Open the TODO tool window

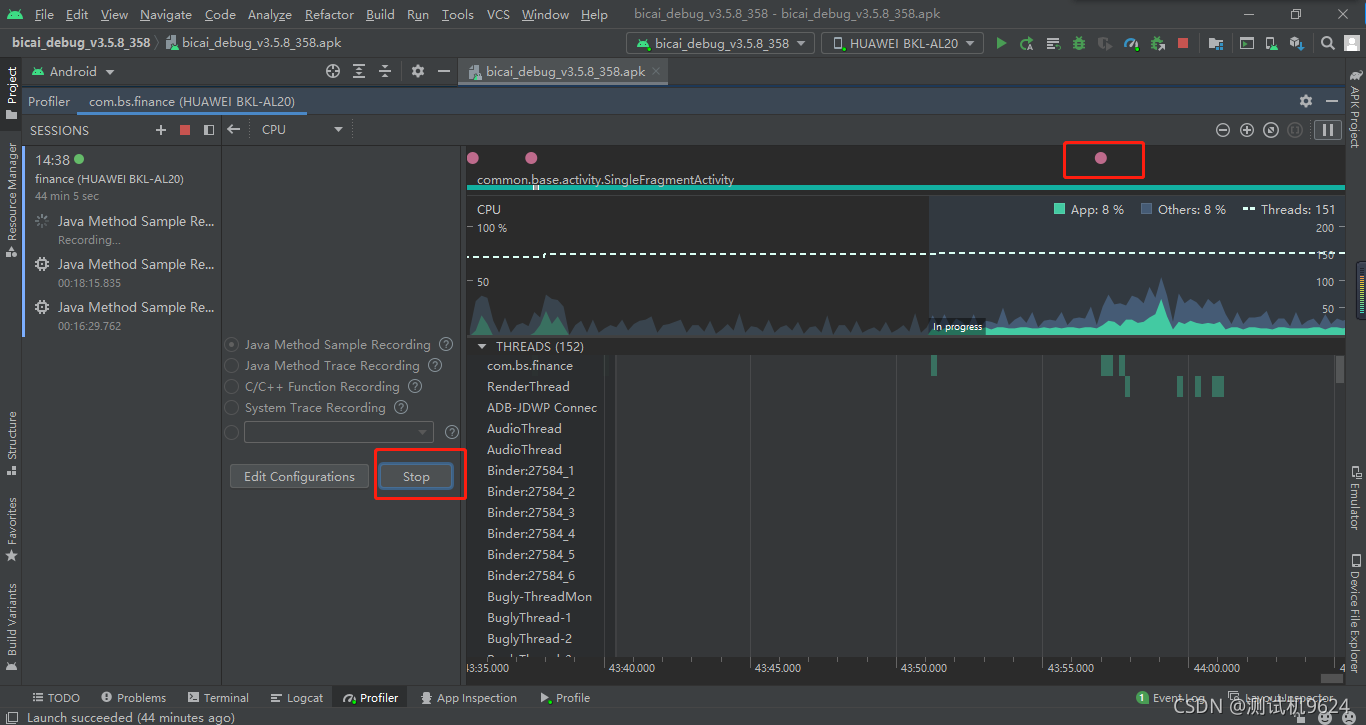(x=55, y=698)
